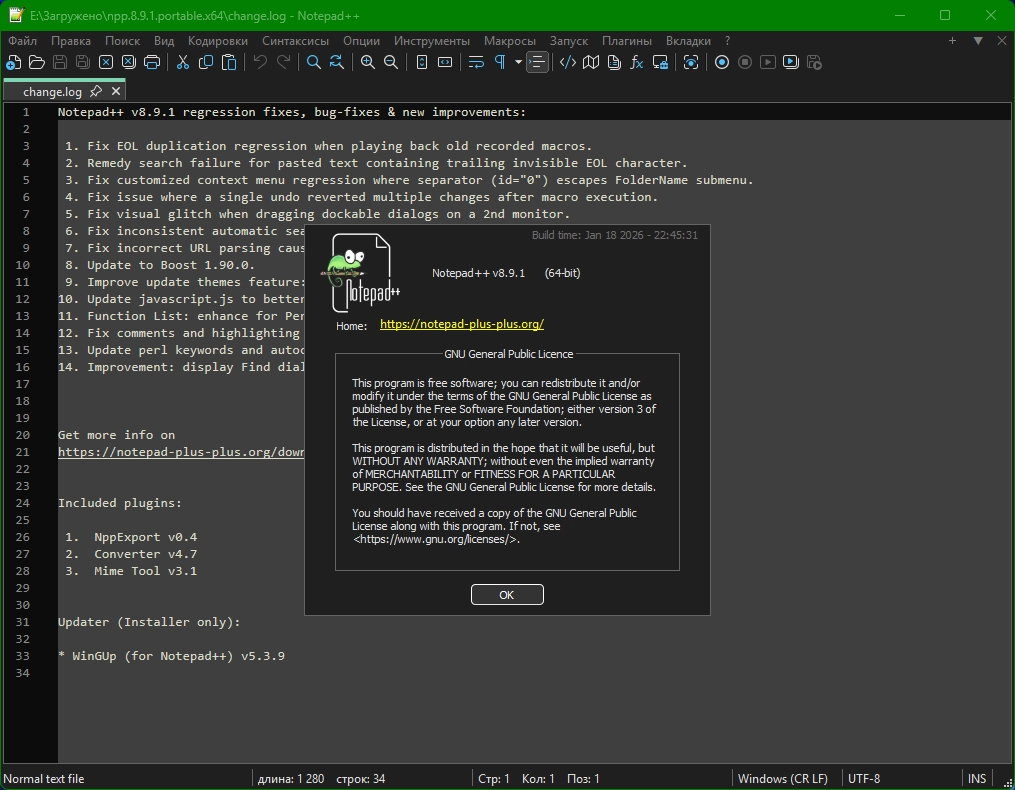Open the tab list dropdown triangle

[977, 40]
